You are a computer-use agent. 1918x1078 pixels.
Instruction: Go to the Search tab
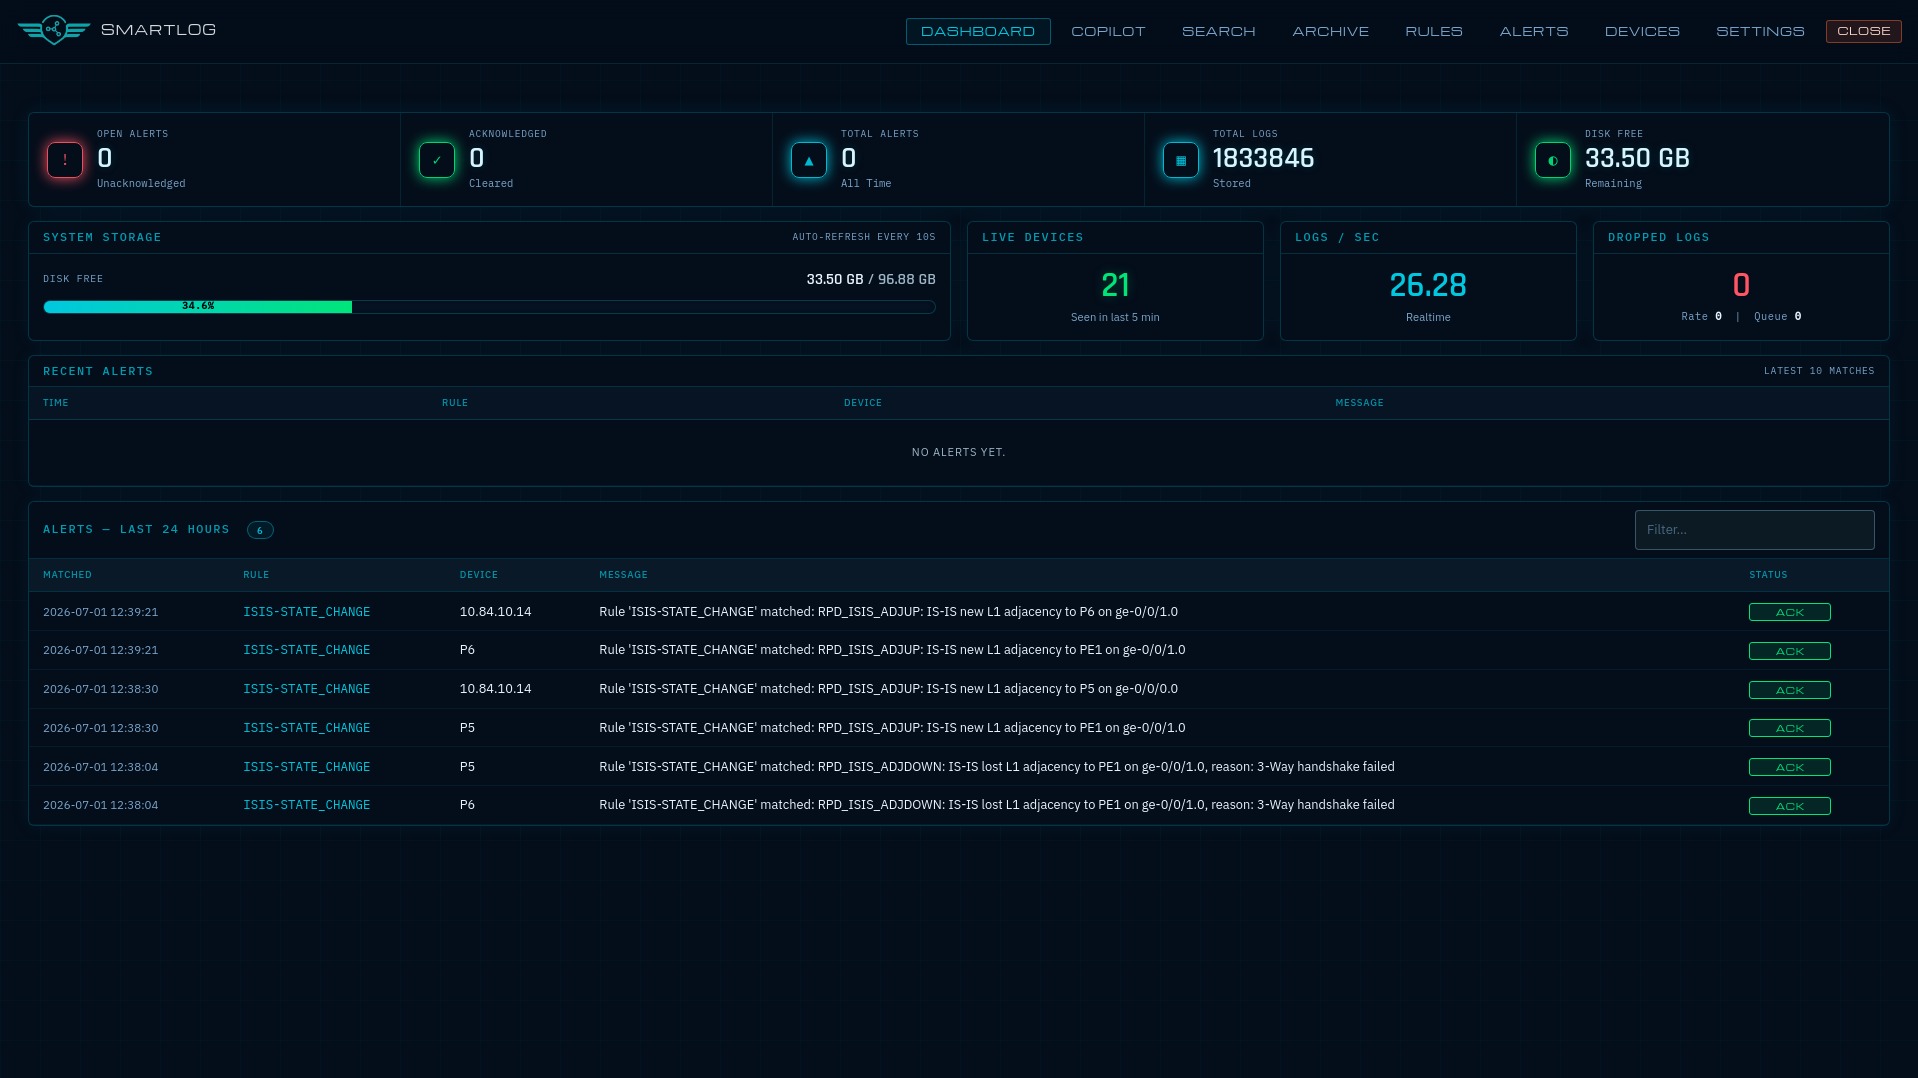tap(1219, 31)
